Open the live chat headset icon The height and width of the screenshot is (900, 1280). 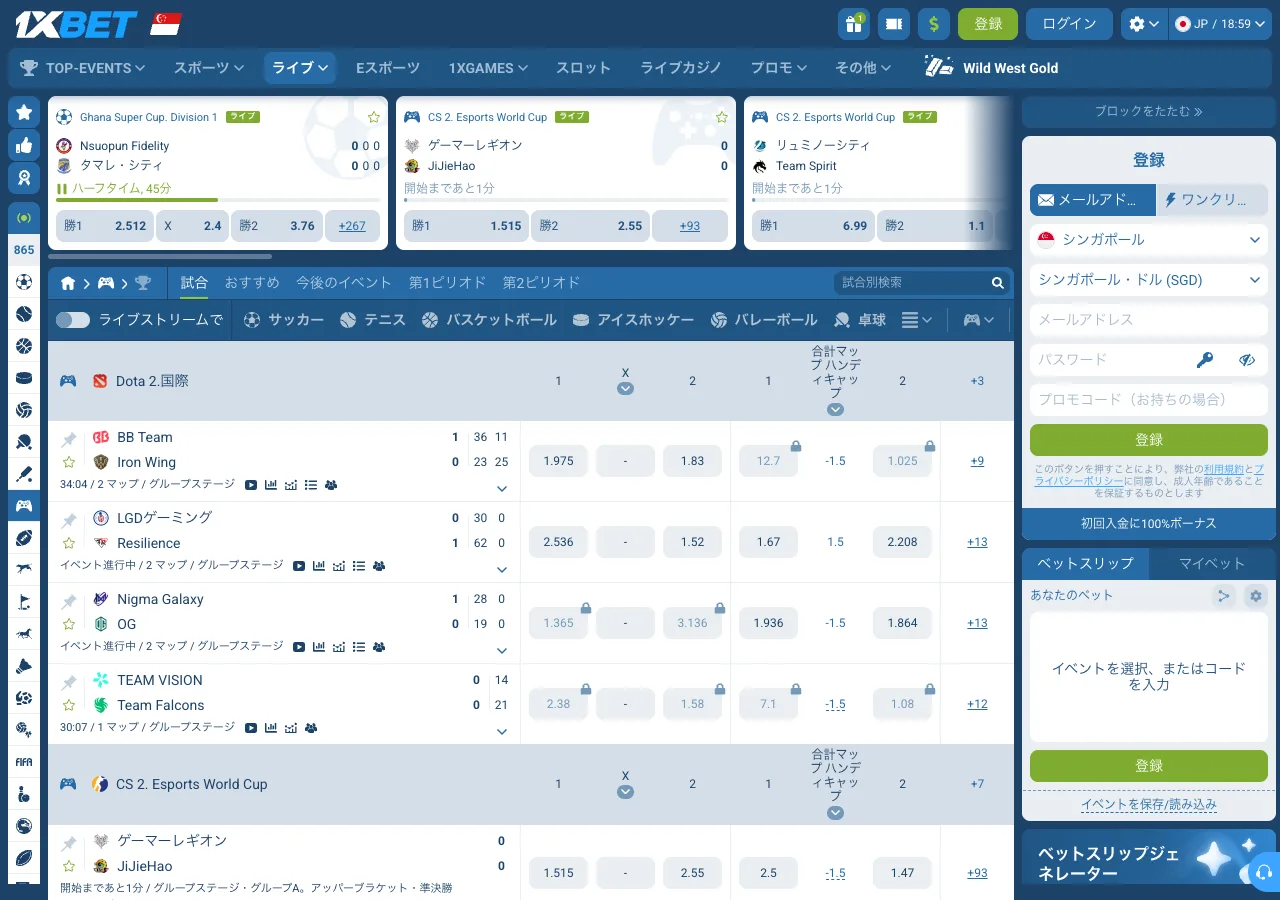point(1262,872)
